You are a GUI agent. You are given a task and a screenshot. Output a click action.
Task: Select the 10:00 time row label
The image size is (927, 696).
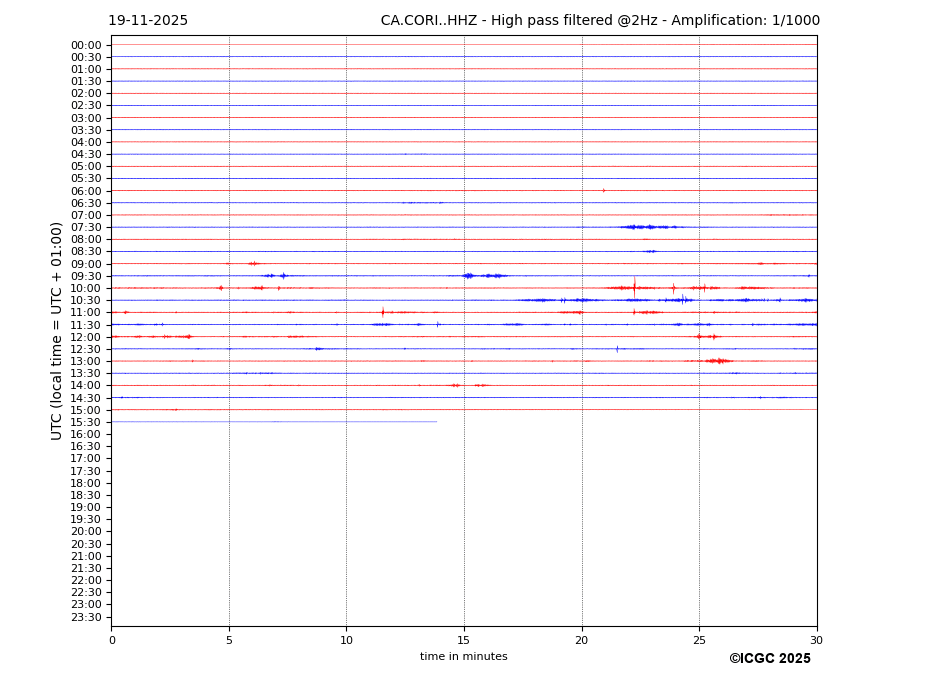pyautogui.click(x=86, y=289)
